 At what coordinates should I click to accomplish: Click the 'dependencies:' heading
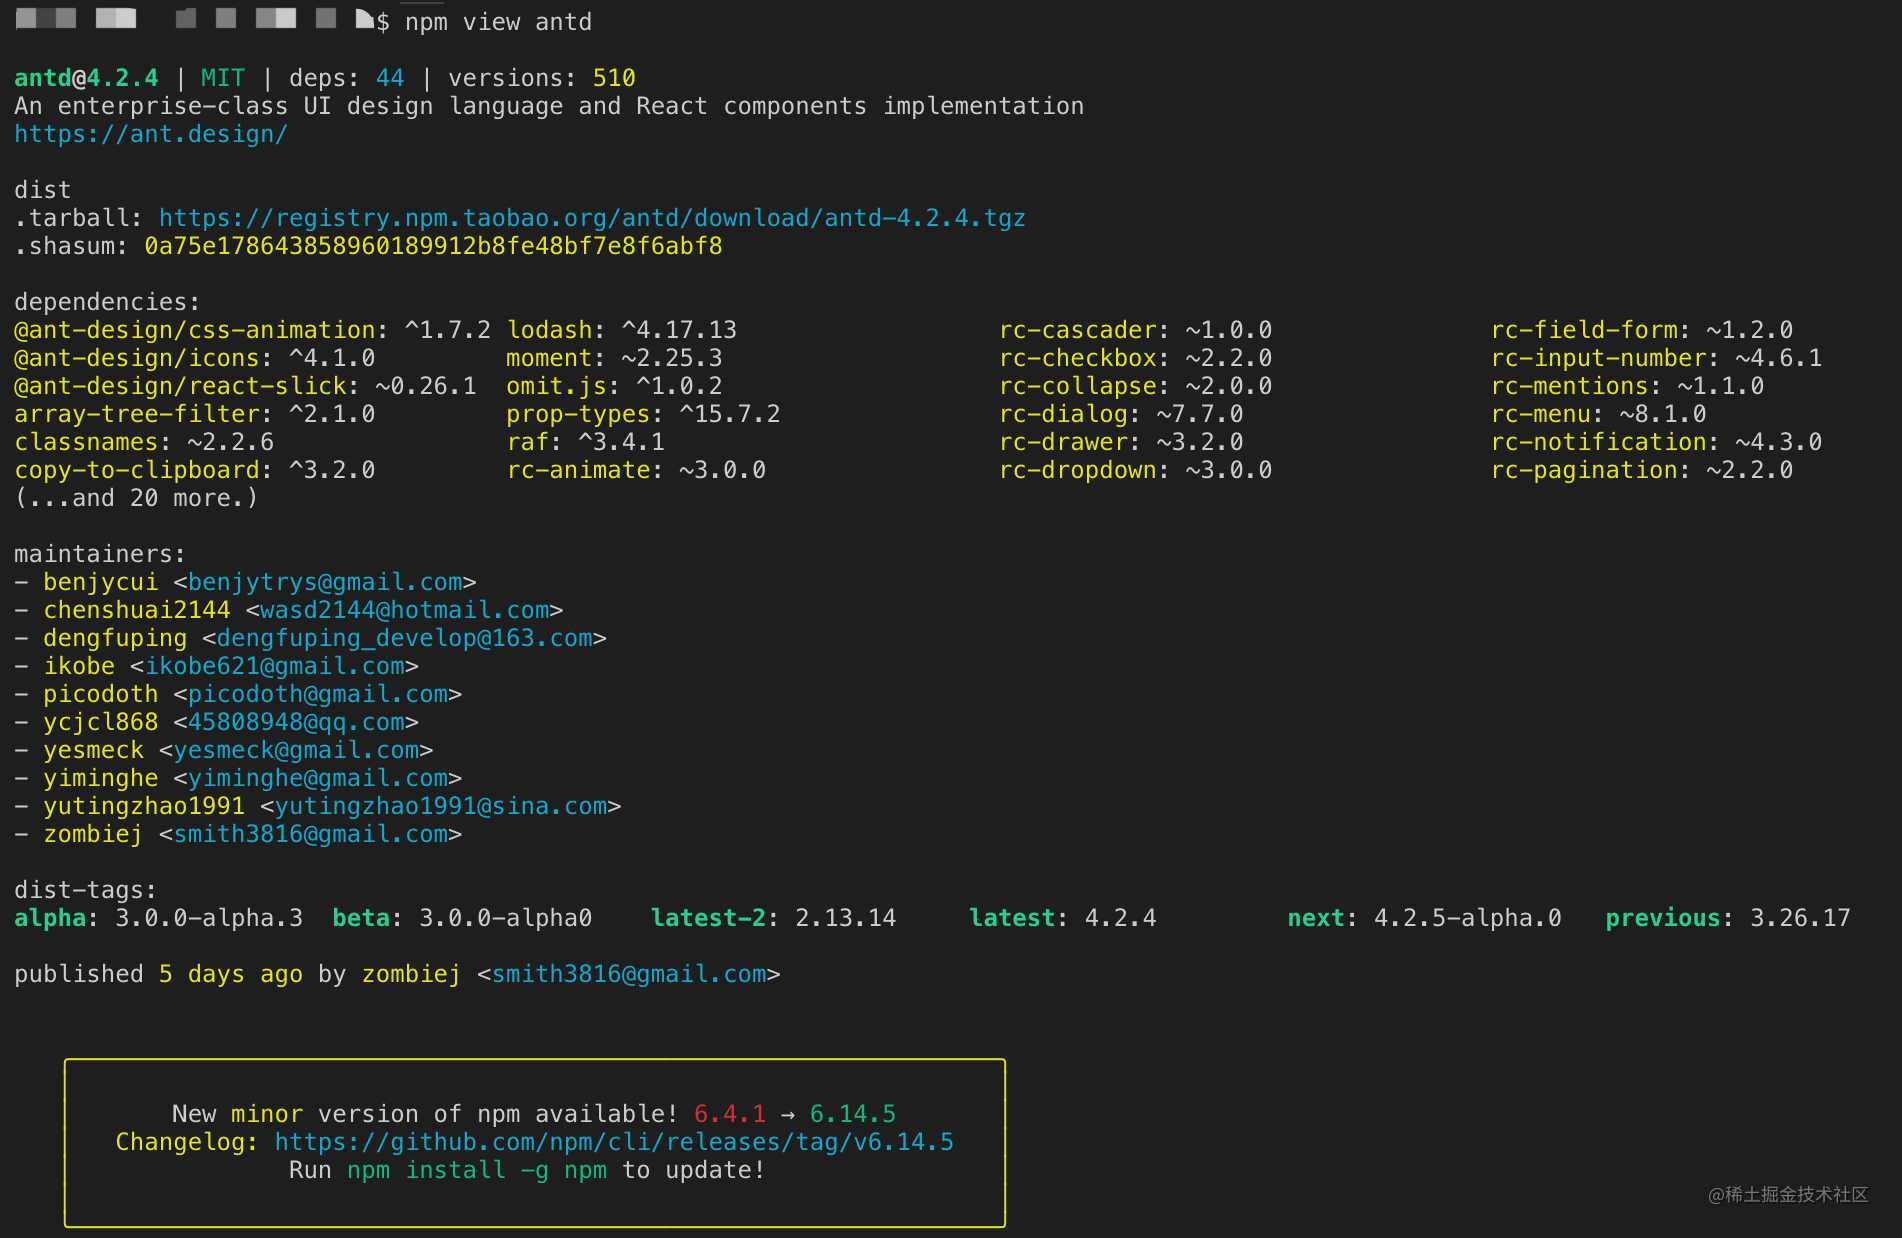(107, 302)
